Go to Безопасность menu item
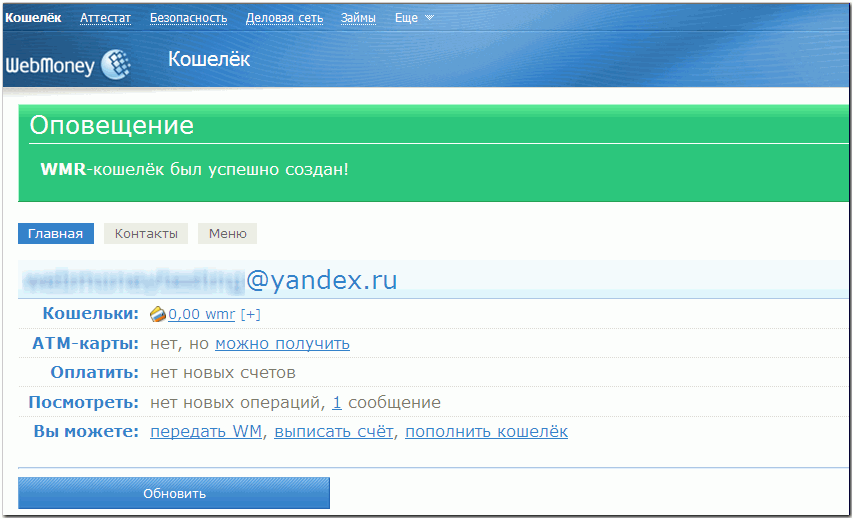This screenshot has width=853, height=519. [188, 18]
